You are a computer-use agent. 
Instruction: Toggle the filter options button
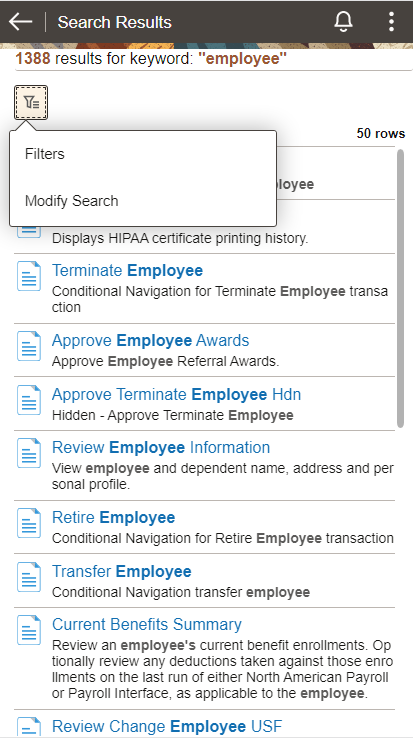point(31,102)
